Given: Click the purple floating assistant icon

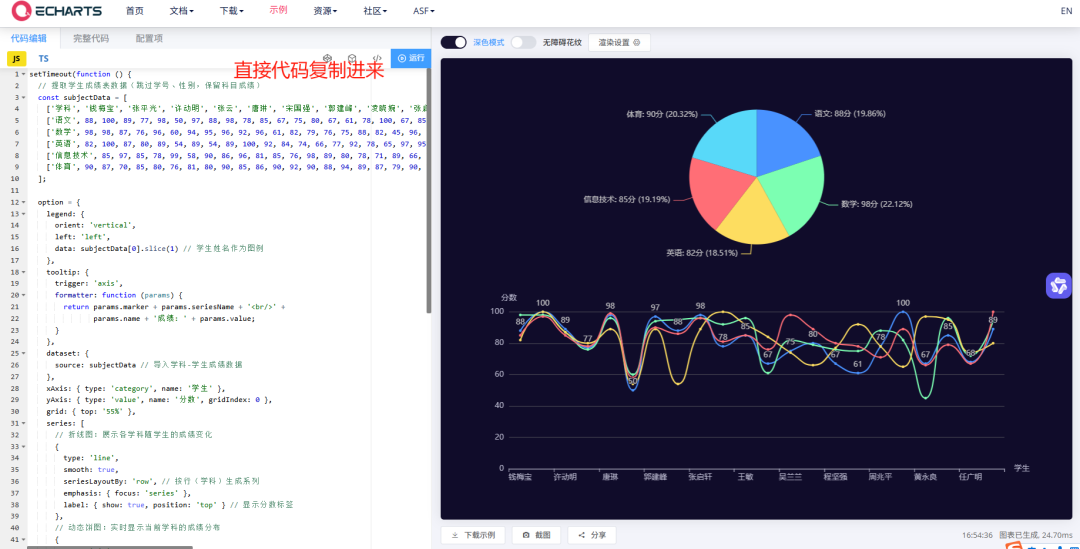Looking at the screenshot, I should (x=1058, y=286).
